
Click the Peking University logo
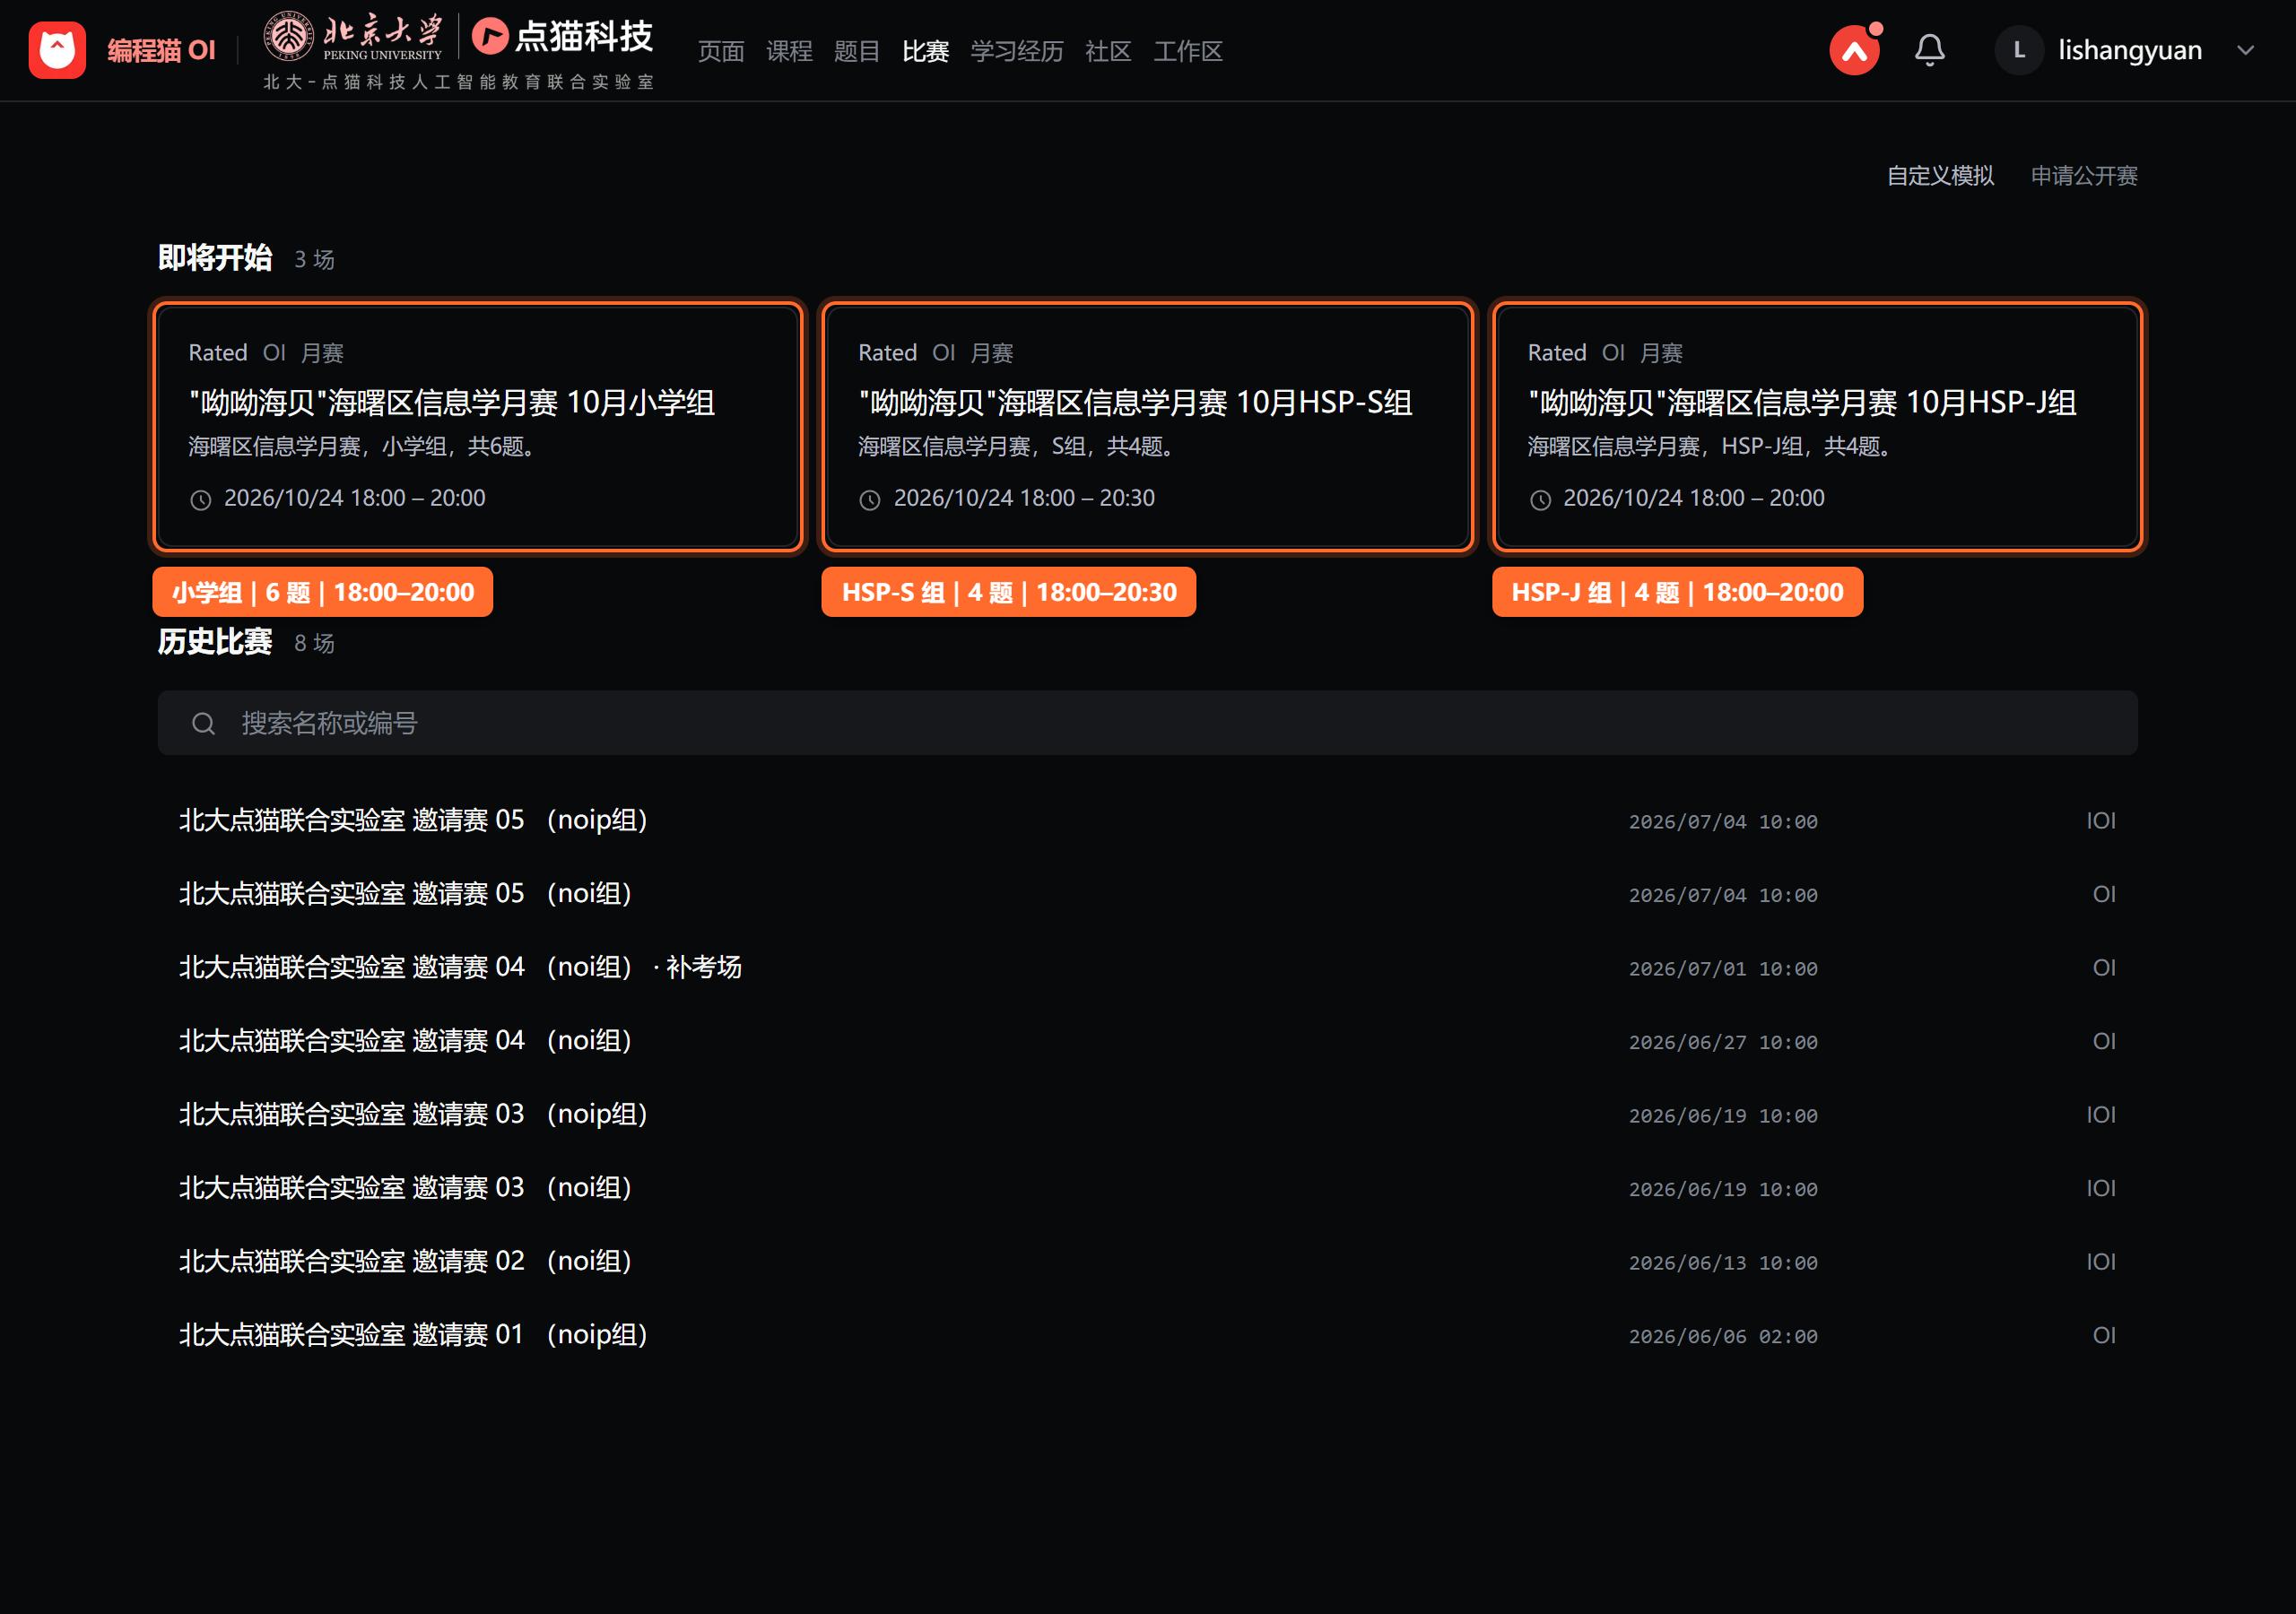click(x=352, y=37)
